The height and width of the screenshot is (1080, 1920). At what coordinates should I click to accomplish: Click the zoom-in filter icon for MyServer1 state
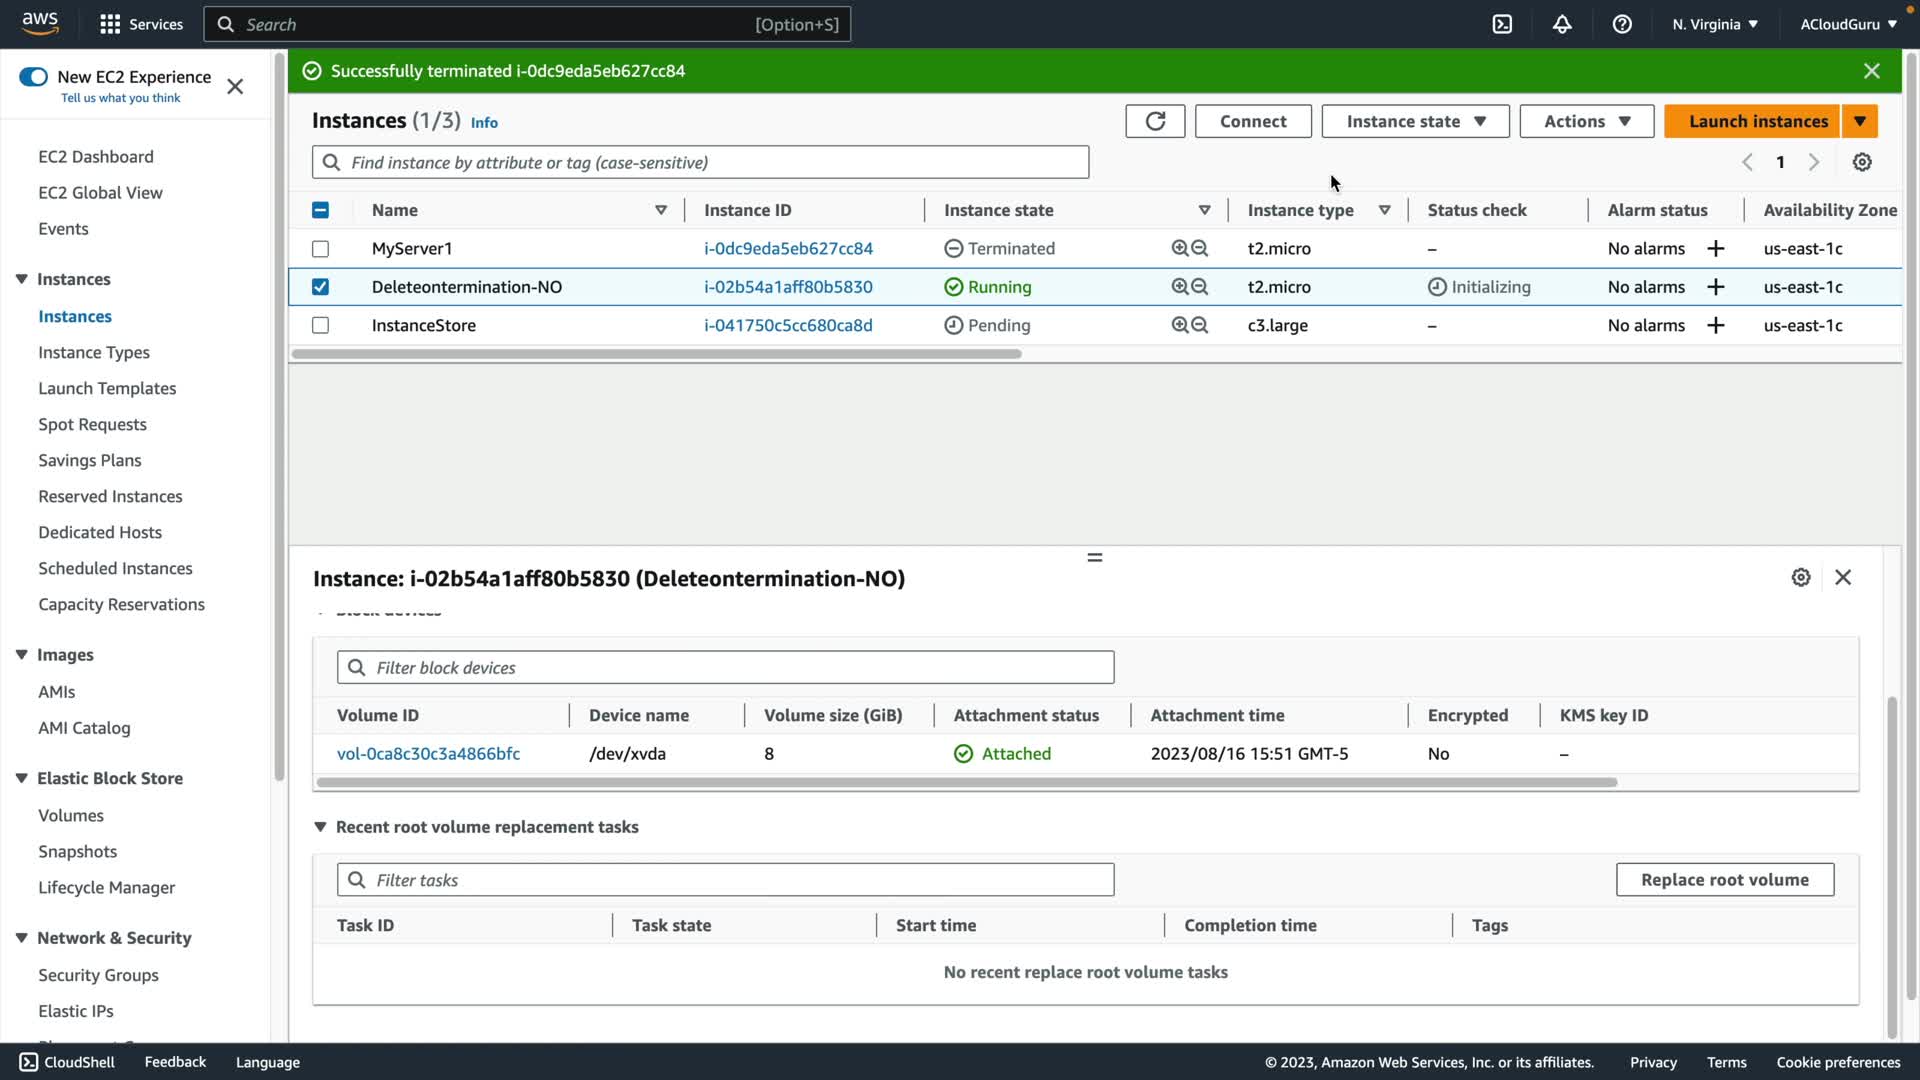coord(1180,248)
